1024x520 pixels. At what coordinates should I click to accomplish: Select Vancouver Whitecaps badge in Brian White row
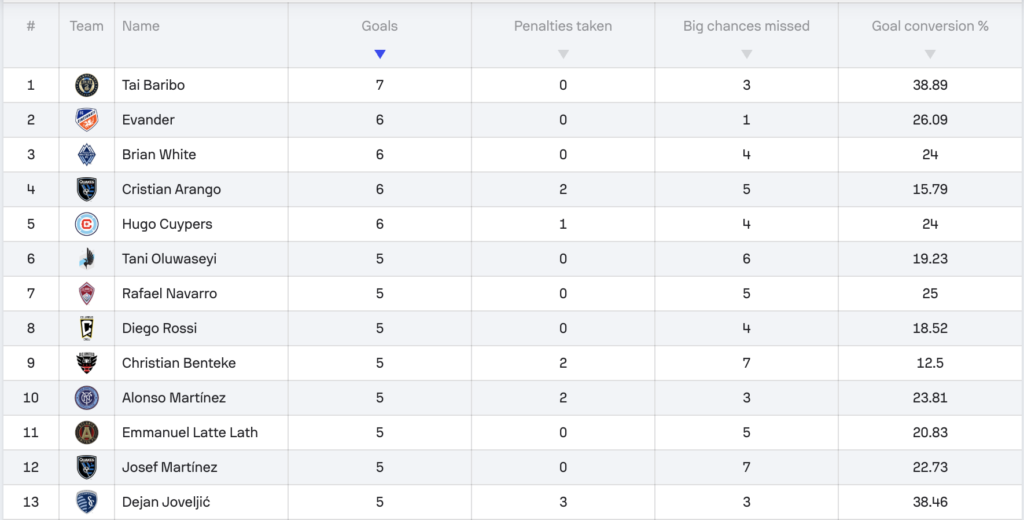pos(86,154)
